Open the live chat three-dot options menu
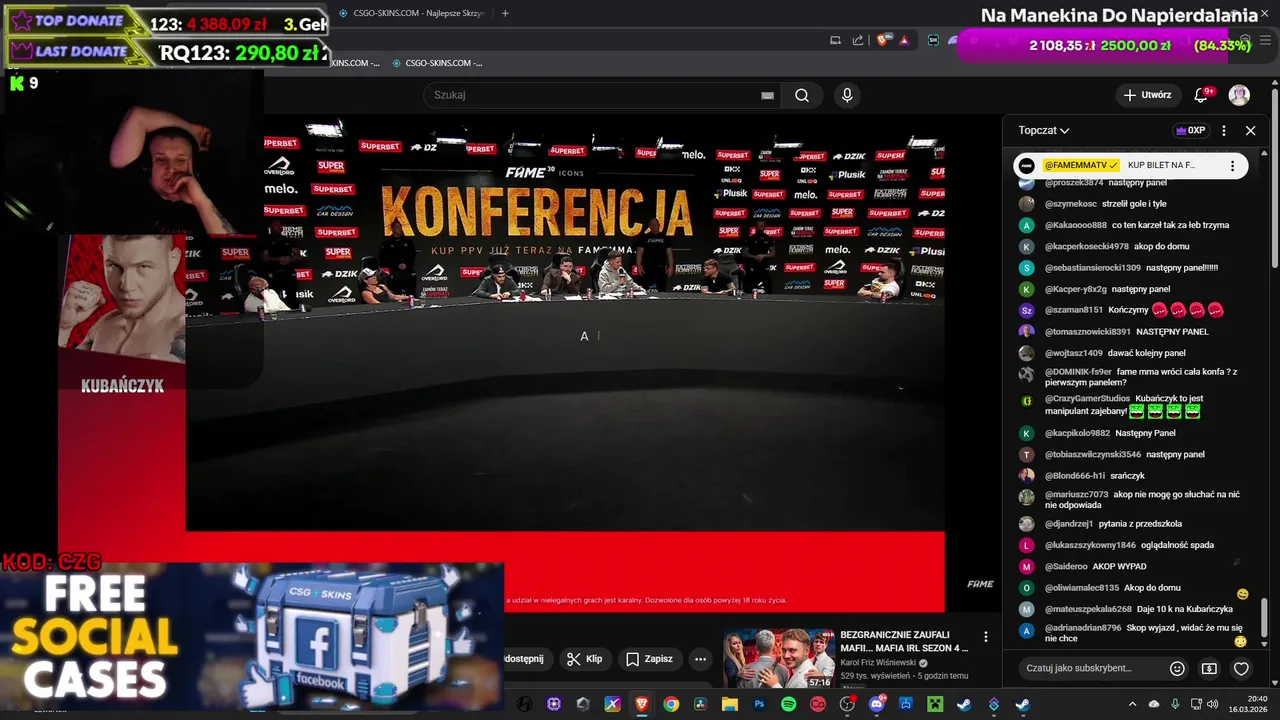This screenshot has height=720, width=1280. click(x=1223, y=130)
